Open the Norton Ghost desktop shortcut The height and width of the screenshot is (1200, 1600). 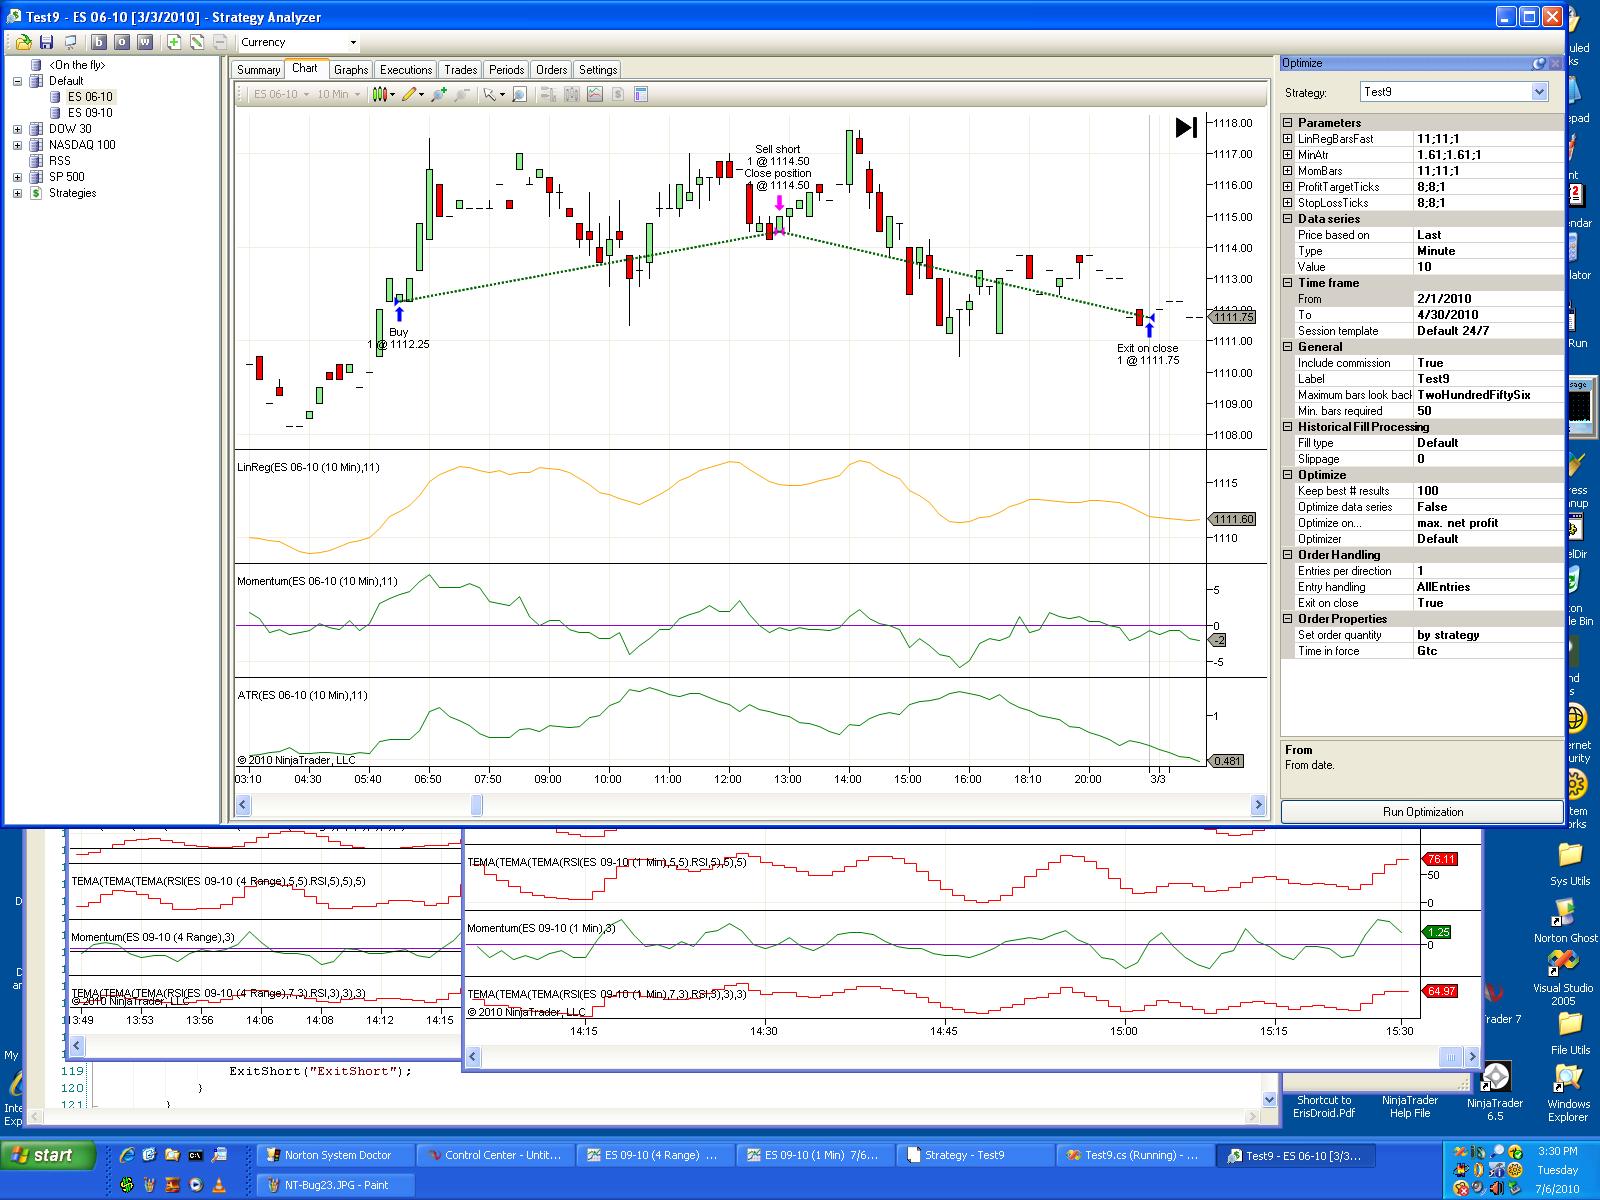[1565, 920]
